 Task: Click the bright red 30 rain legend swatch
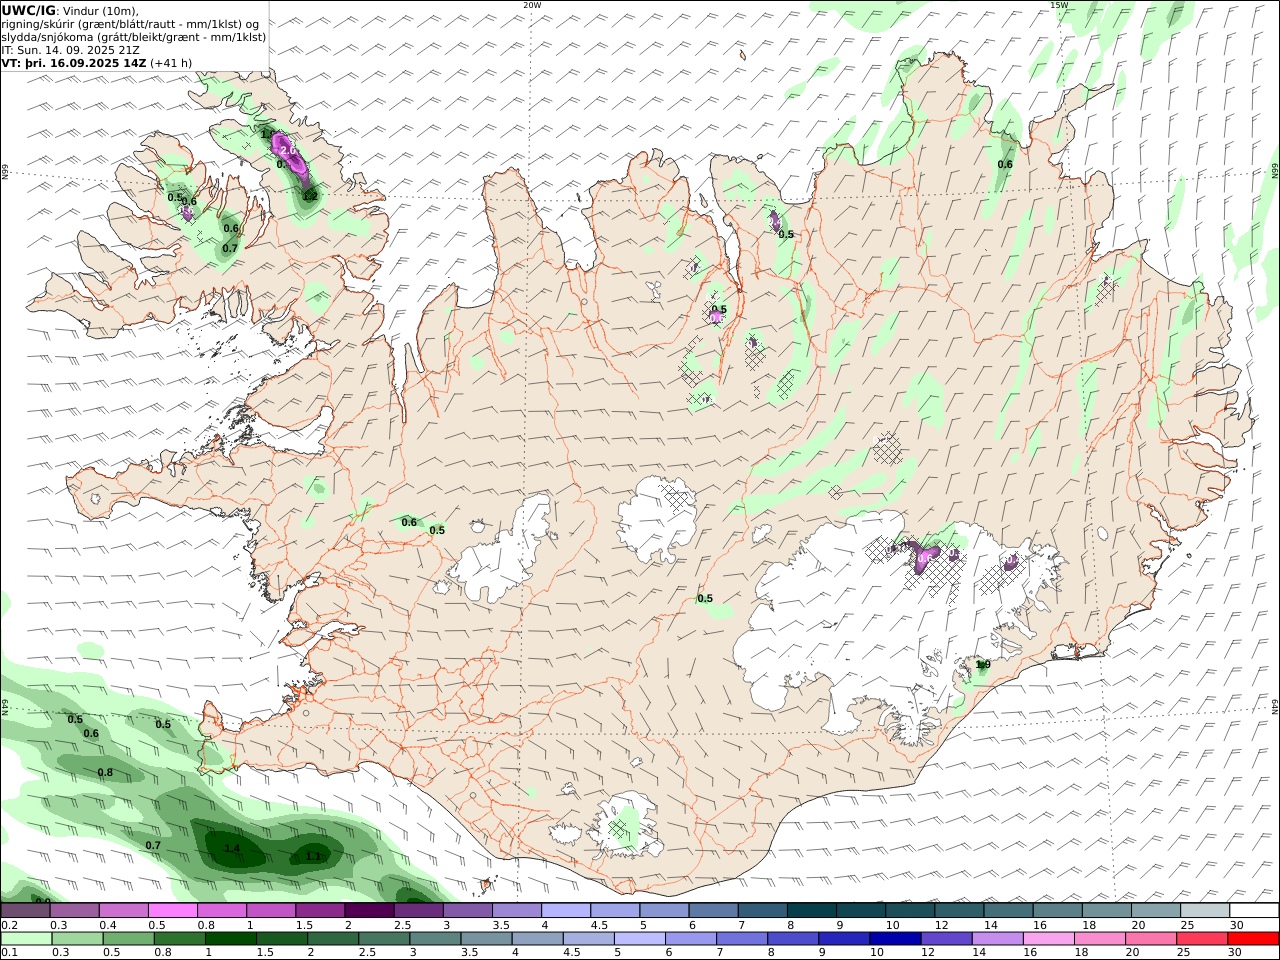pyautogui.click(x=1253, y=939)
